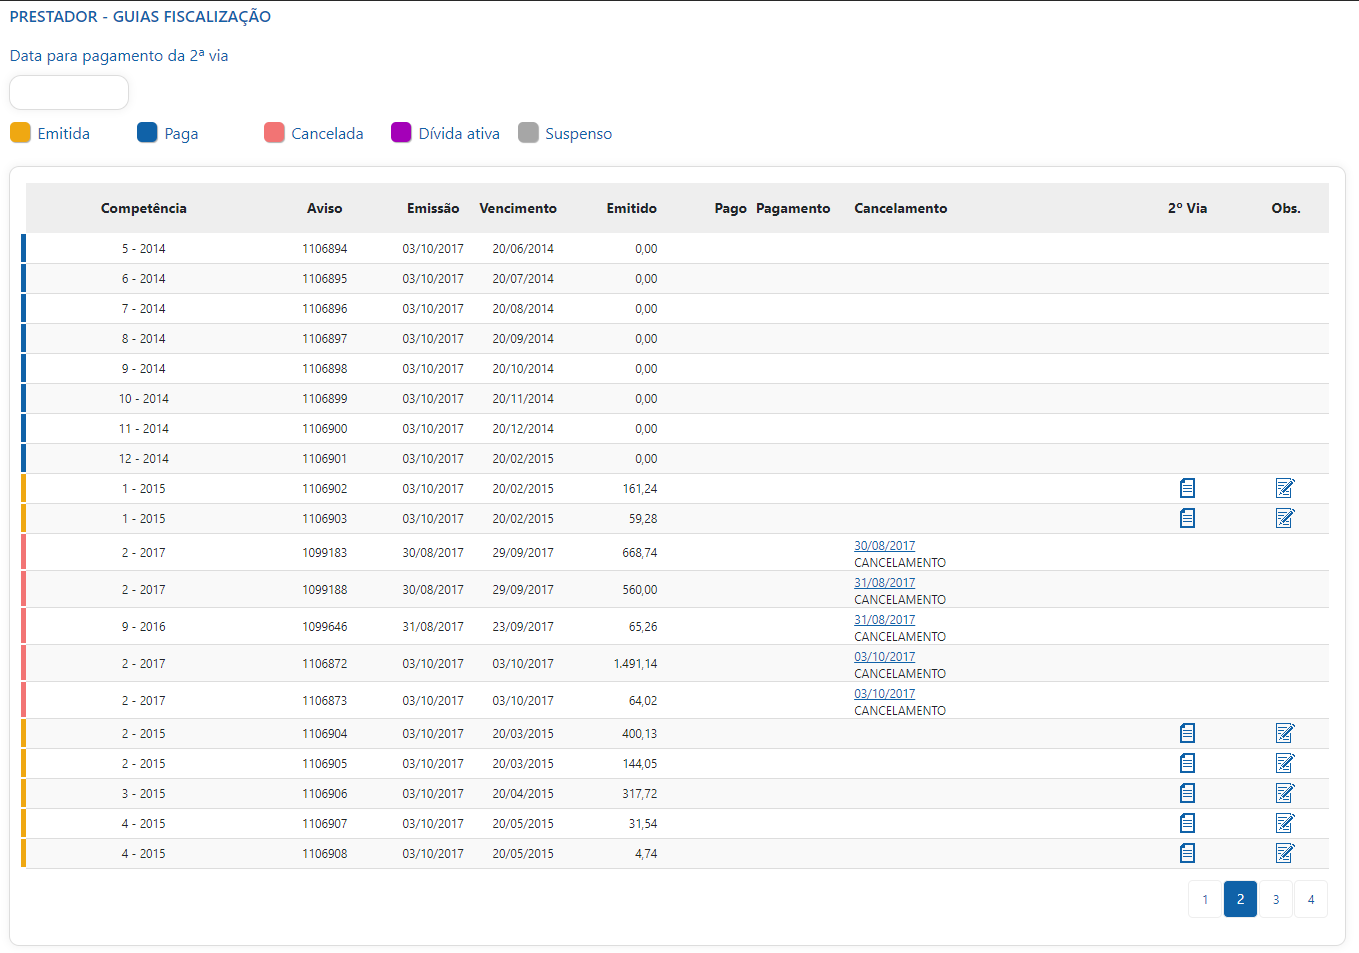Select aviso number 1106894 cell
This screenshot has width=1359, height=953.
tap(325, 249)
